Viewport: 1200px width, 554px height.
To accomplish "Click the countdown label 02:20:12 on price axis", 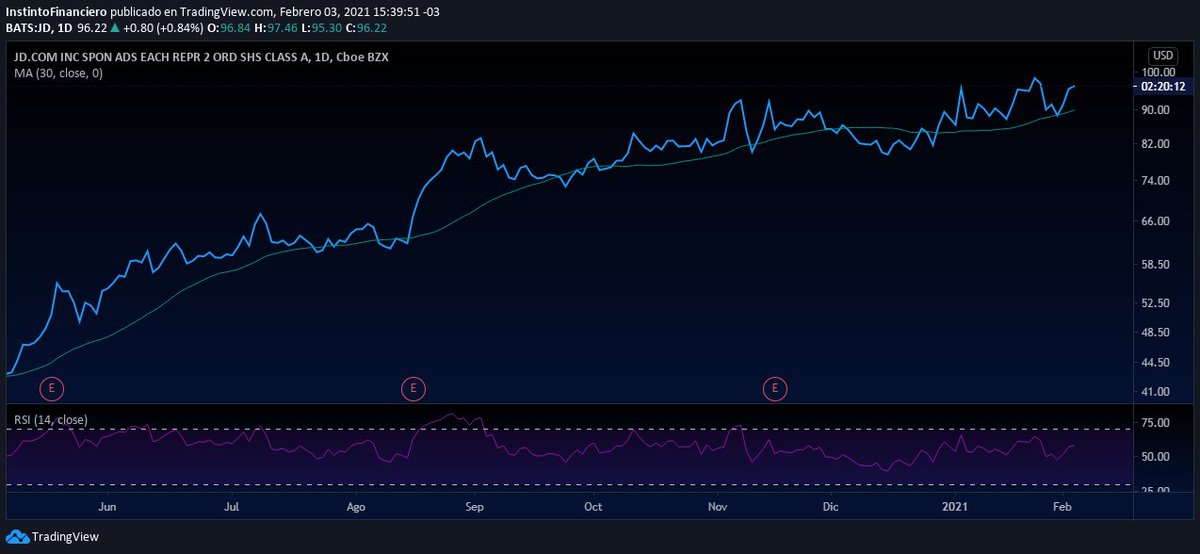I will point(1162,87).
